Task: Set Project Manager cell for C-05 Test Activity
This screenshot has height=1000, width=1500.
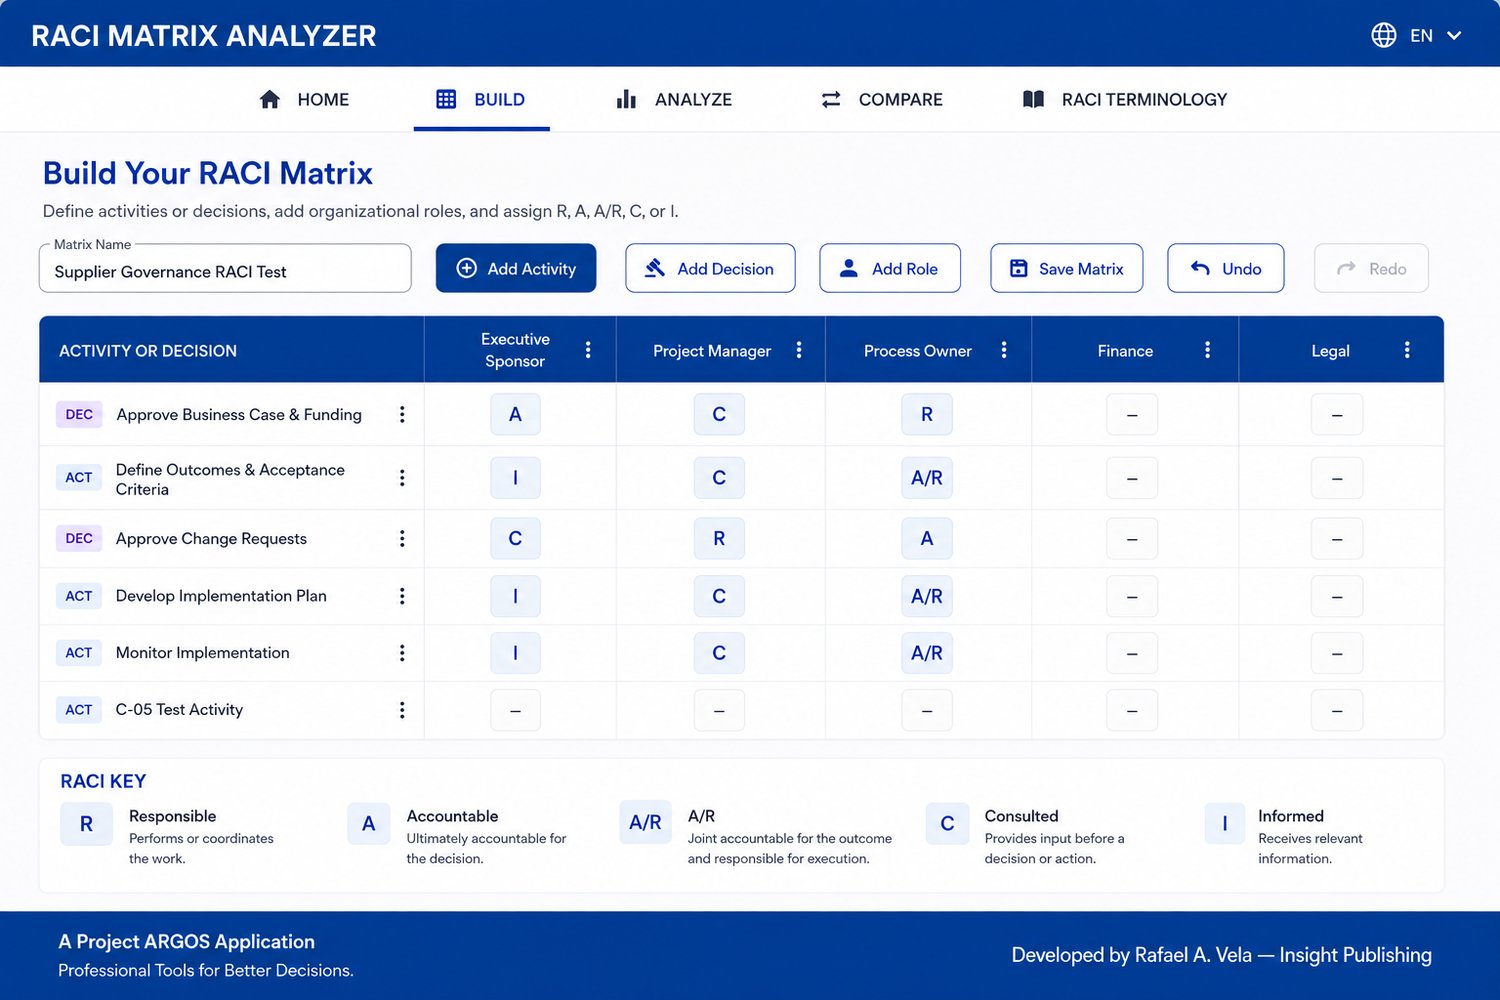Action: coord(719,710)
